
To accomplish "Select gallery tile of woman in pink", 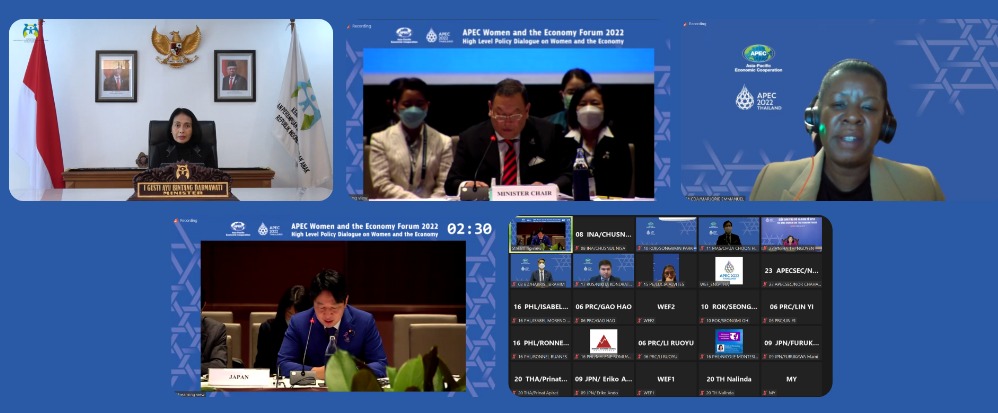I will click(791, 234).
